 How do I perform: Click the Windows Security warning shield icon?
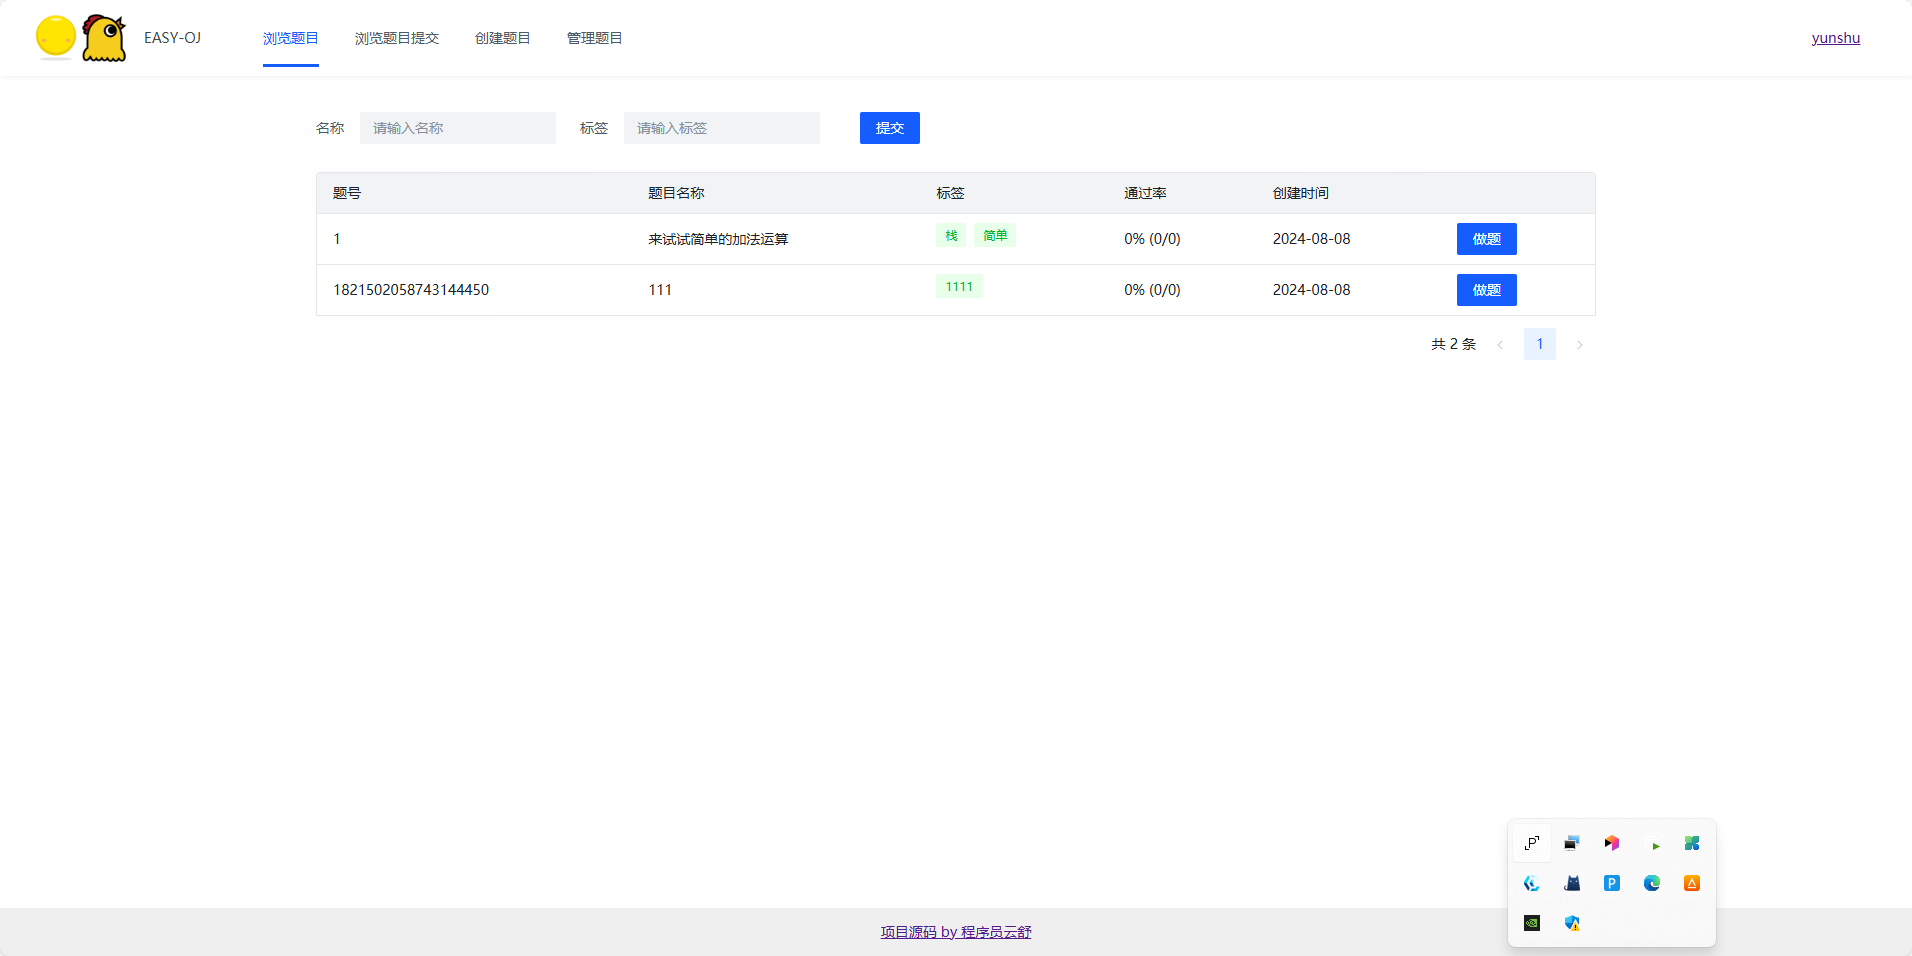[x=1572, y=923]
